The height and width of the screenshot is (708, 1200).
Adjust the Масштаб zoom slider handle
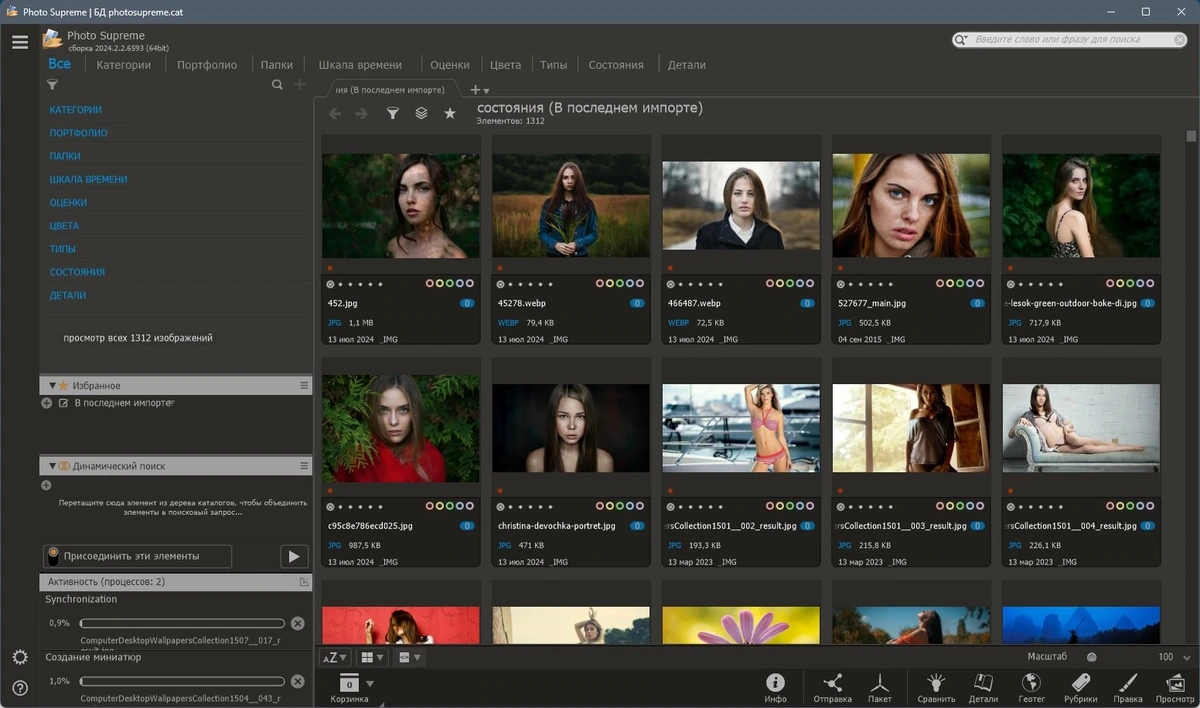pos(1091,657)
